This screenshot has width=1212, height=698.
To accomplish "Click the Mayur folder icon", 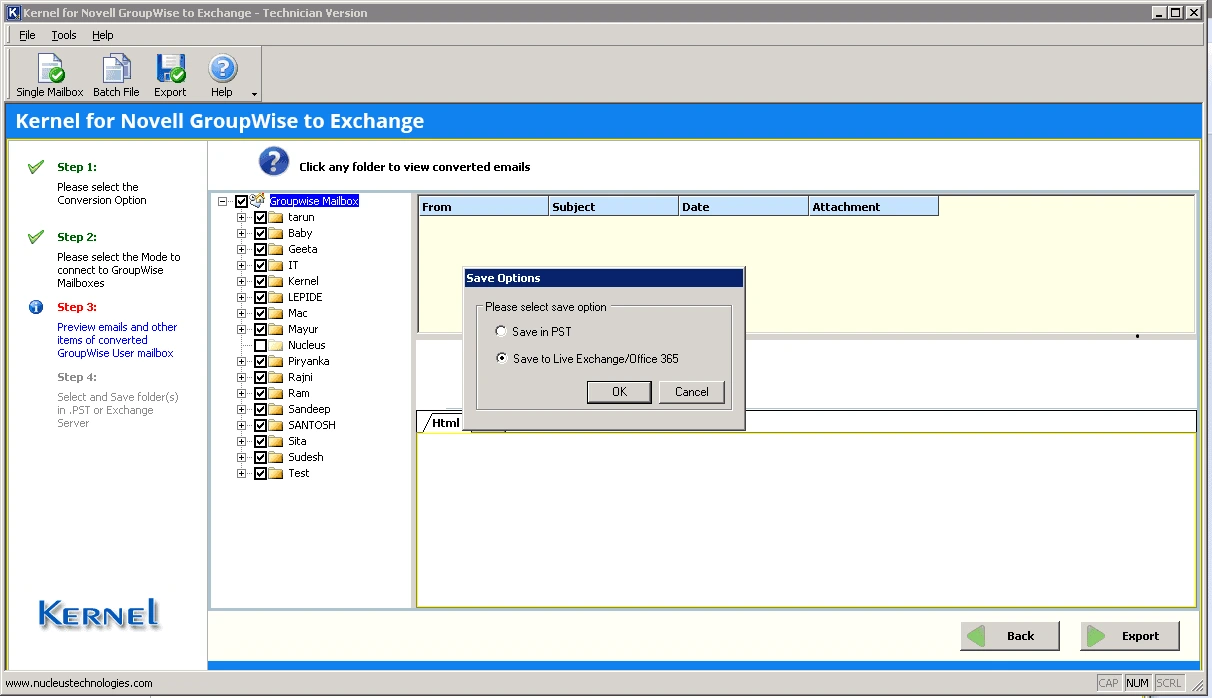I will 276,329.
